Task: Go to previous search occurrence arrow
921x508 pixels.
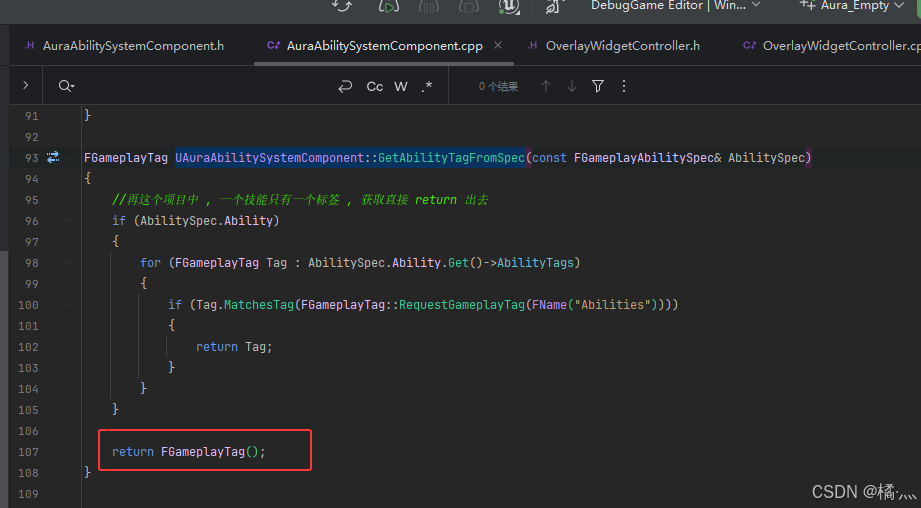Action: 546,86
